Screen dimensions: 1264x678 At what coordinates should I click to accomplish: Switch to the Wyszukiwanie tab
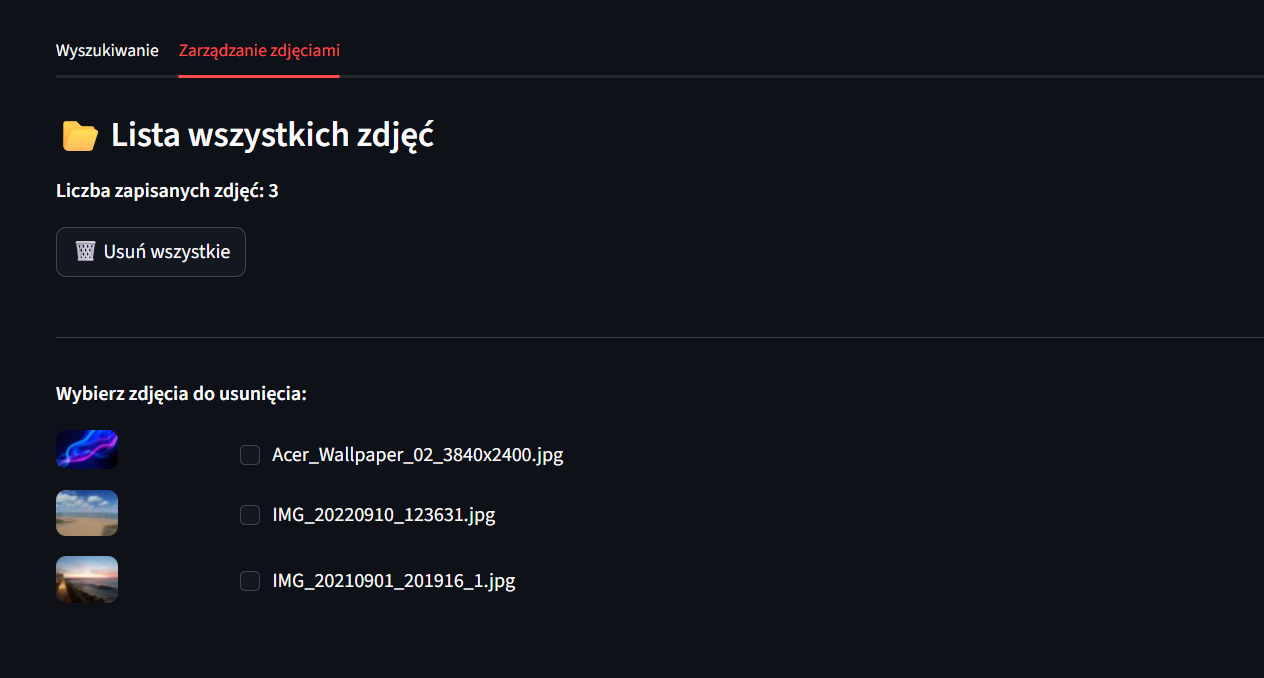click(107, 50)
